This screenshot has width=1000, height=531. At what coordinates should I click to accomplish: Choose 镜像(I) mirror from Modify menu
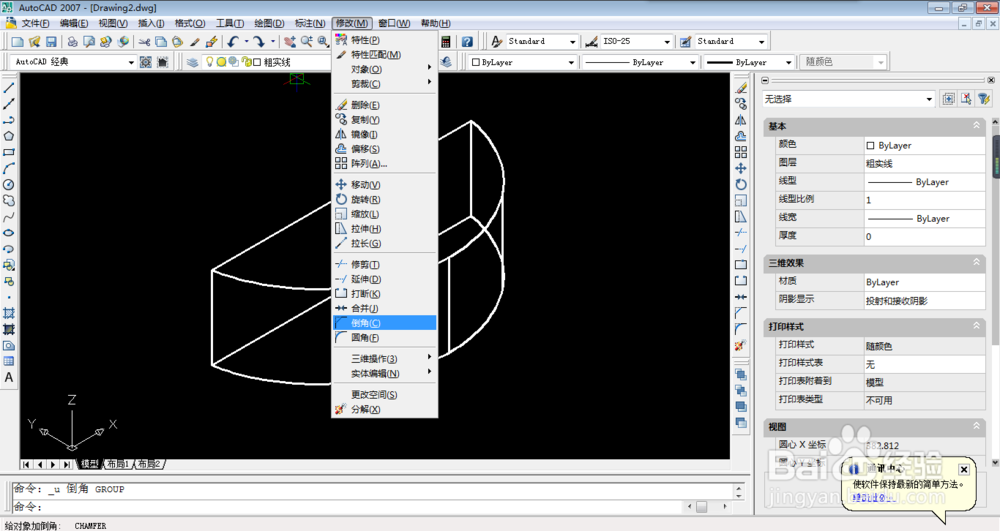point(385,135)
